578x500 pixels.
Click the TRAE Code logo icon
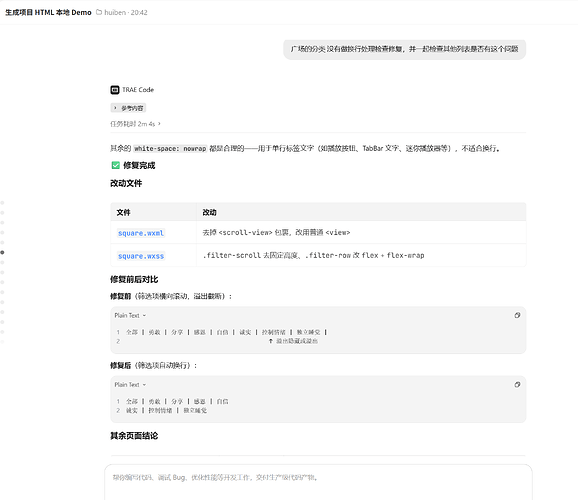click(x=115, y=90)
